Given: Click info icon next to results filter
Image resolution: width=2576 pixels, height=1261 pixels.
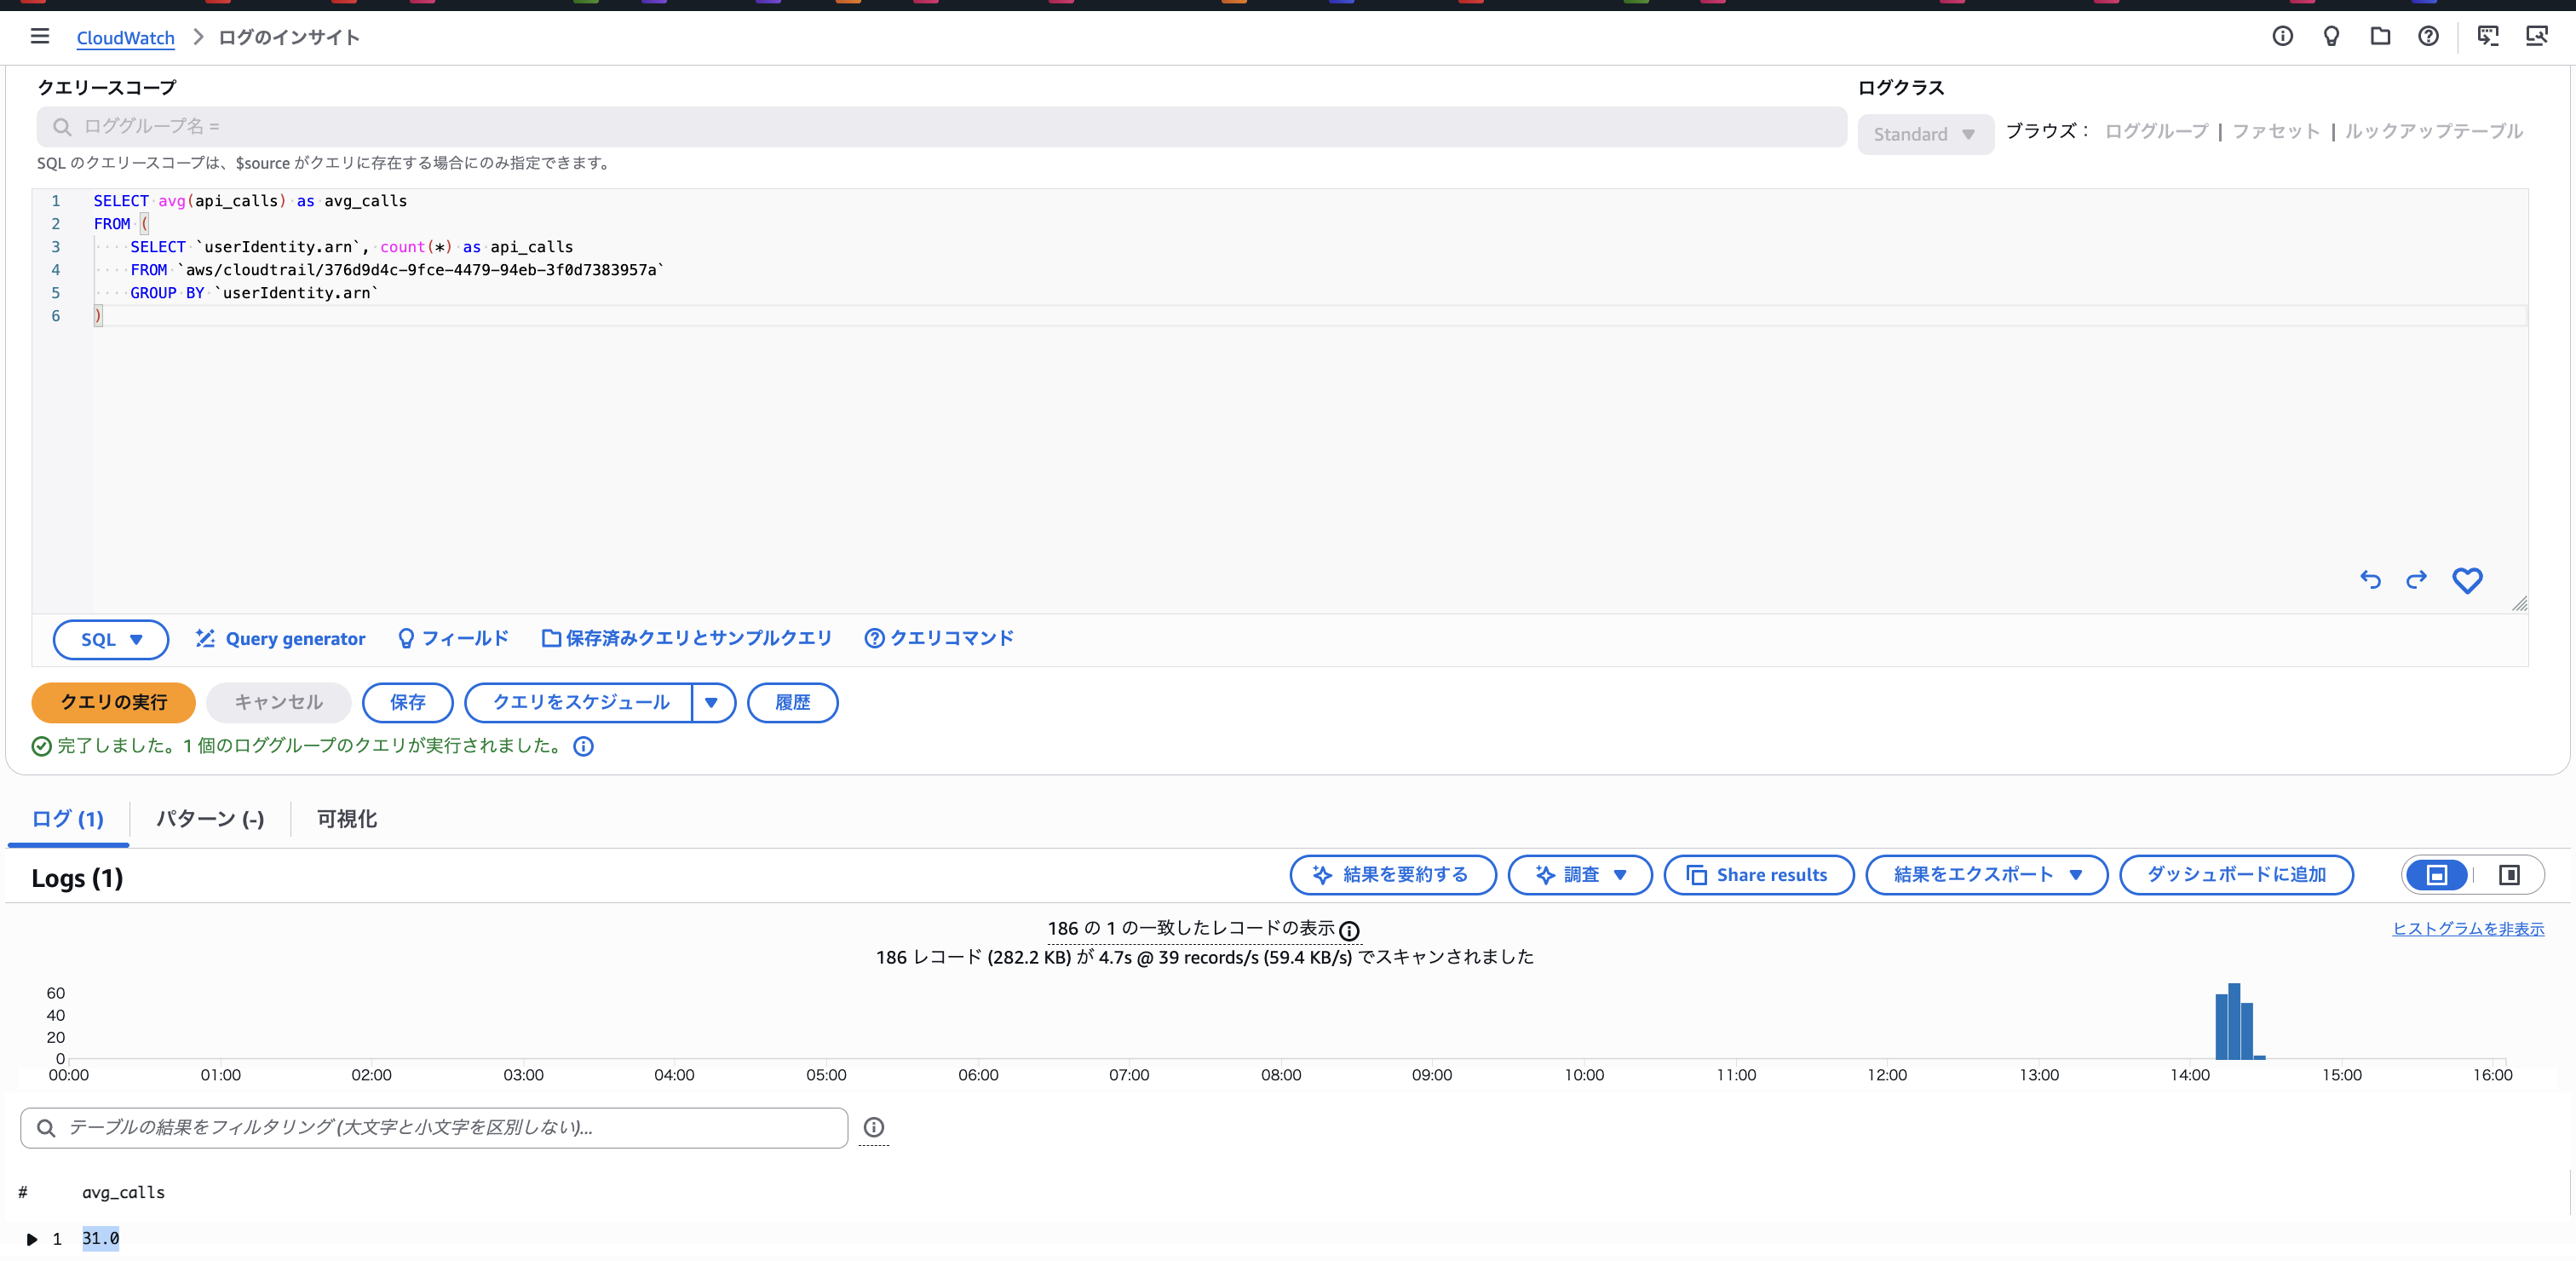Looking at the screenshot, I should (x=873, y=1127).
